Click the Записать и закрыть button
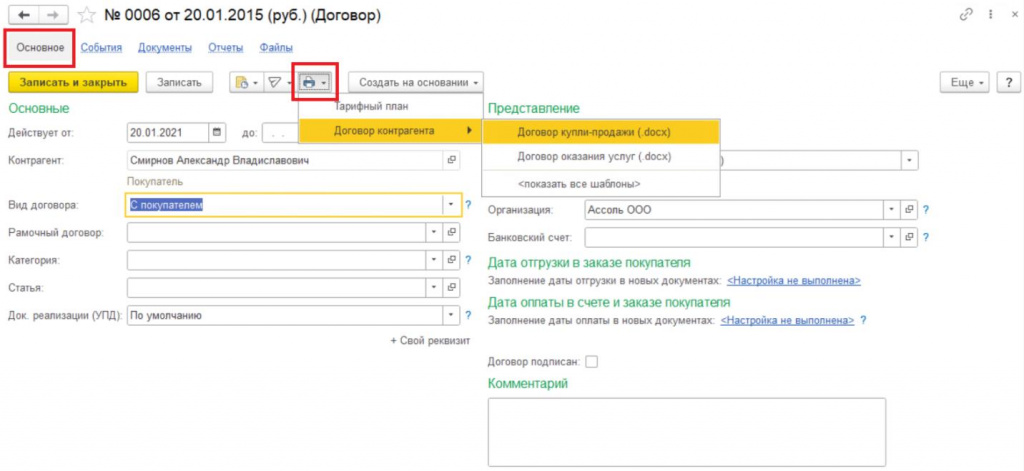Viewport: 1024px width, 471px height. click(73, 82)
